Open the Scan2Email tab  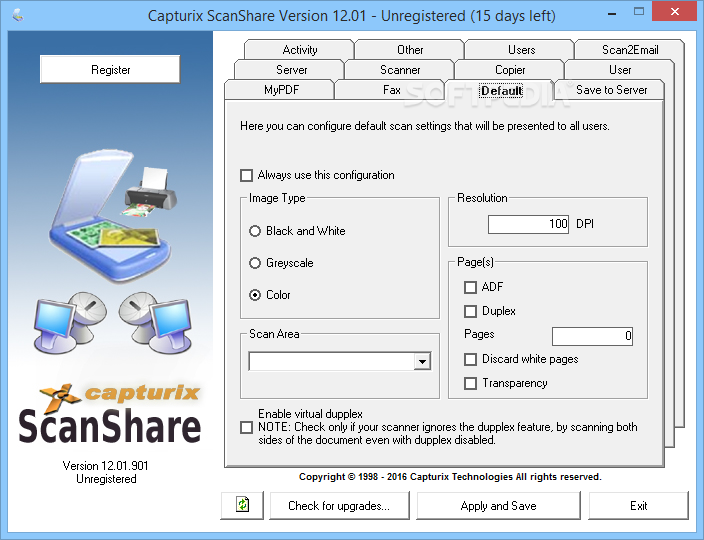coord(630,49)
